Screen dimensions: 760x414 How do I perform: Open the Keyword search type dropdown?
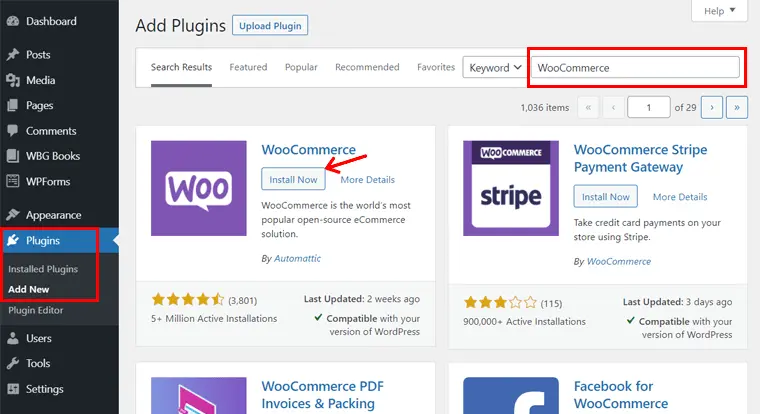pos(494,67)
